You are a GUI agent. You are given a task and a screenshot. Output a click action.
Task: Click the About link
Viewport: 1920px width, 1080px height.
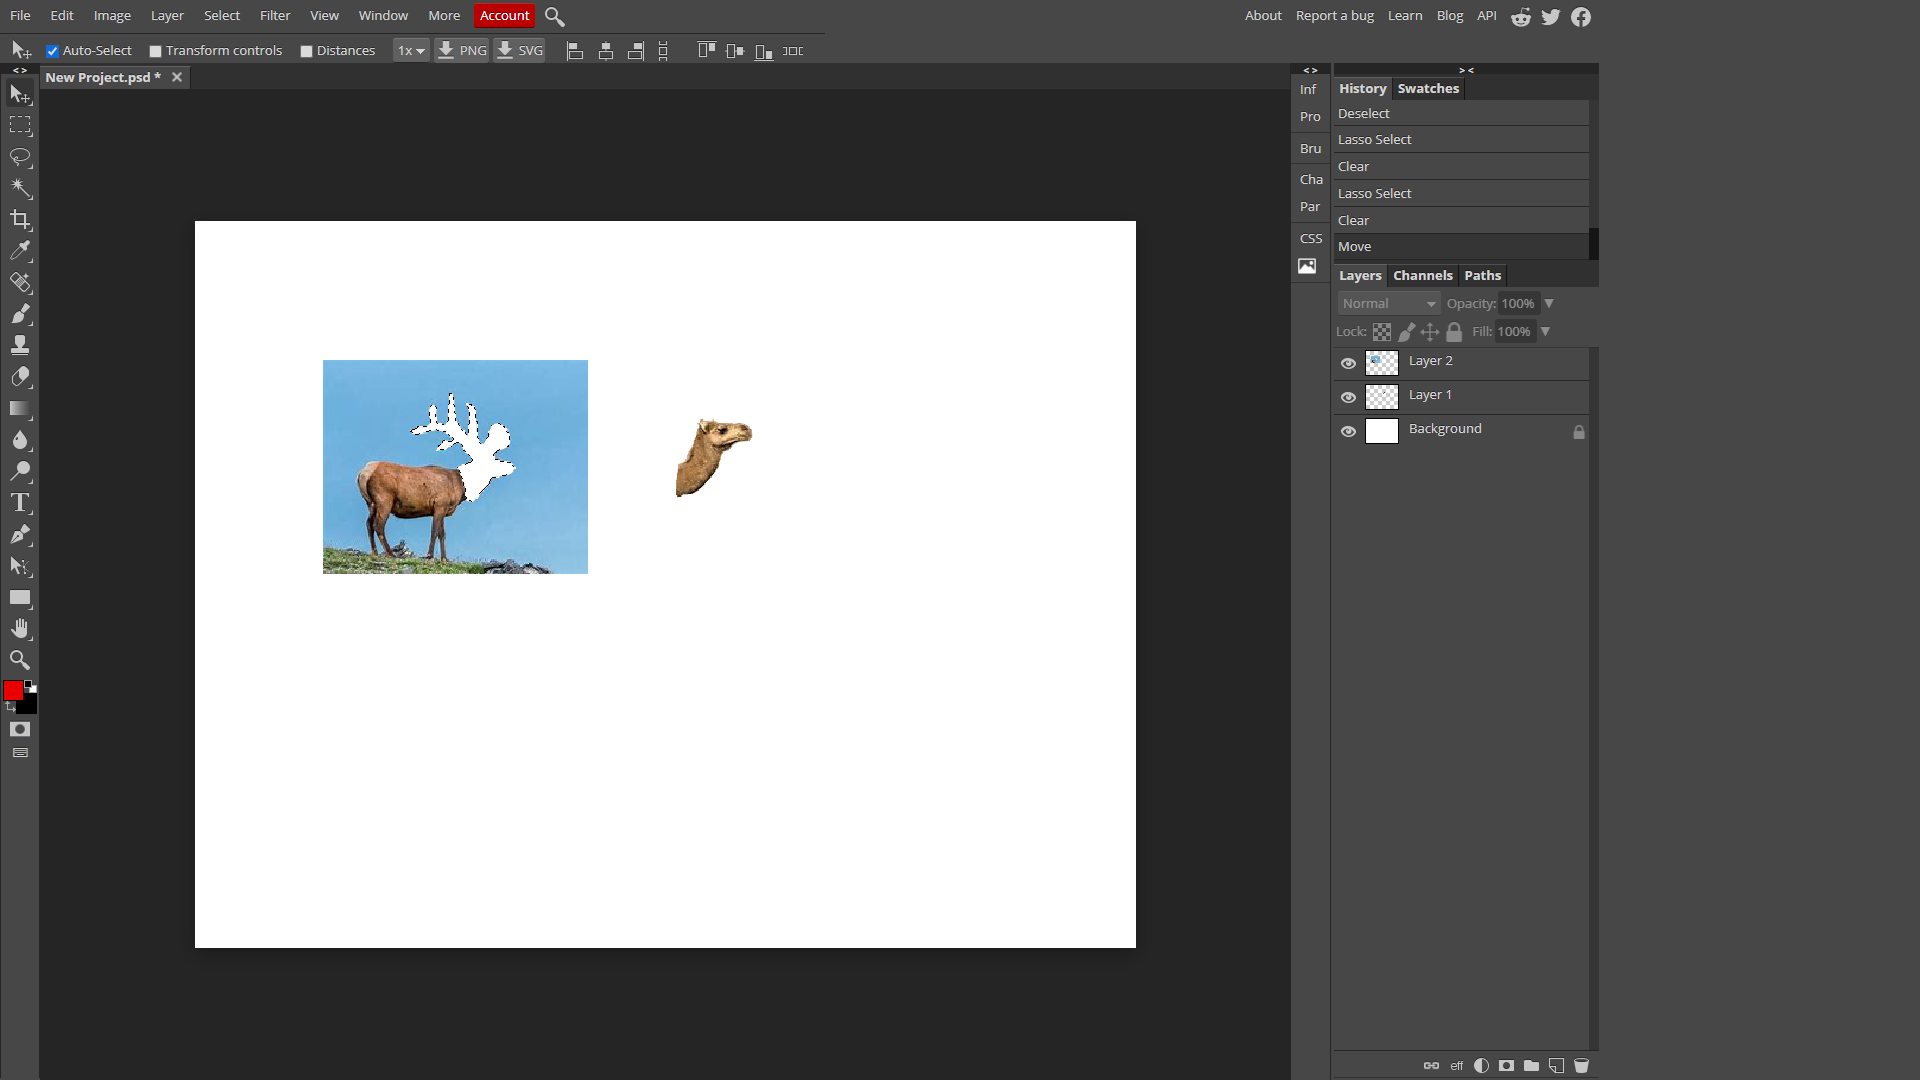pos(1263,15)
